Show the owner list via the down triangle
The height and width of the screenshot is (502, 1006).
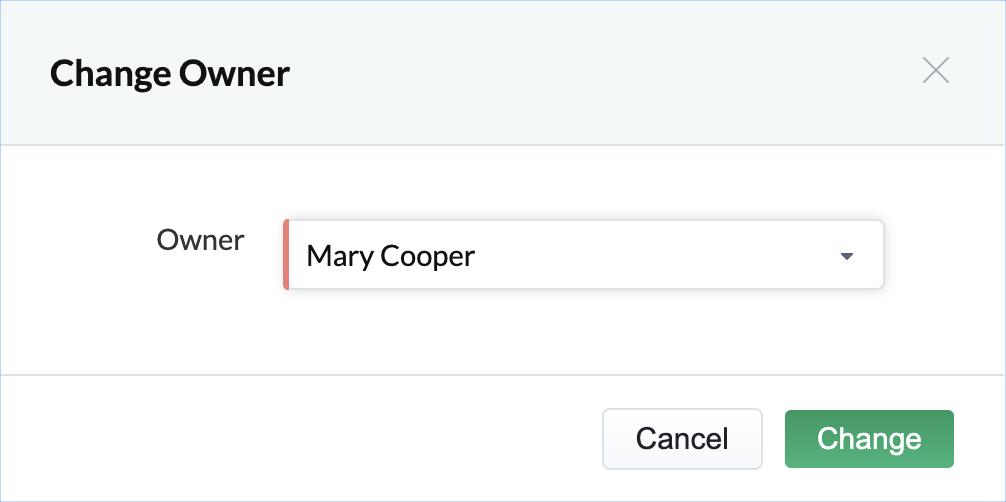click(x=847, y=256)
